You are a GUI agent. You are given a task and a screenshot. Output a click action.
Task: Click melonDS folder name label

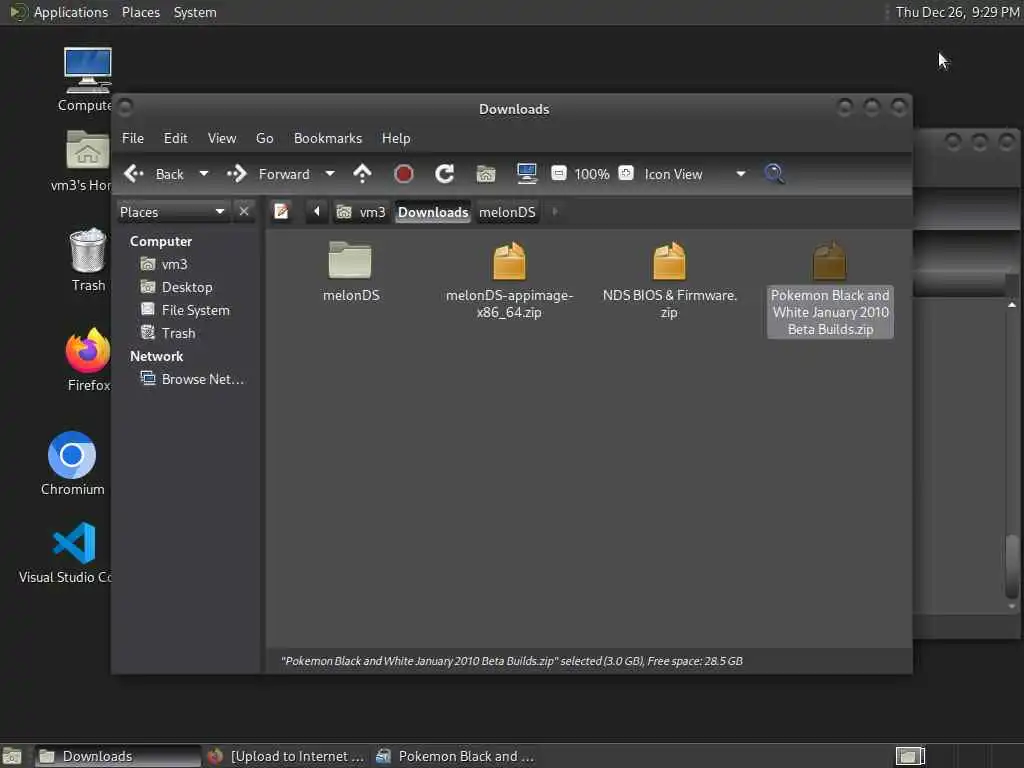tap(351, 295)
